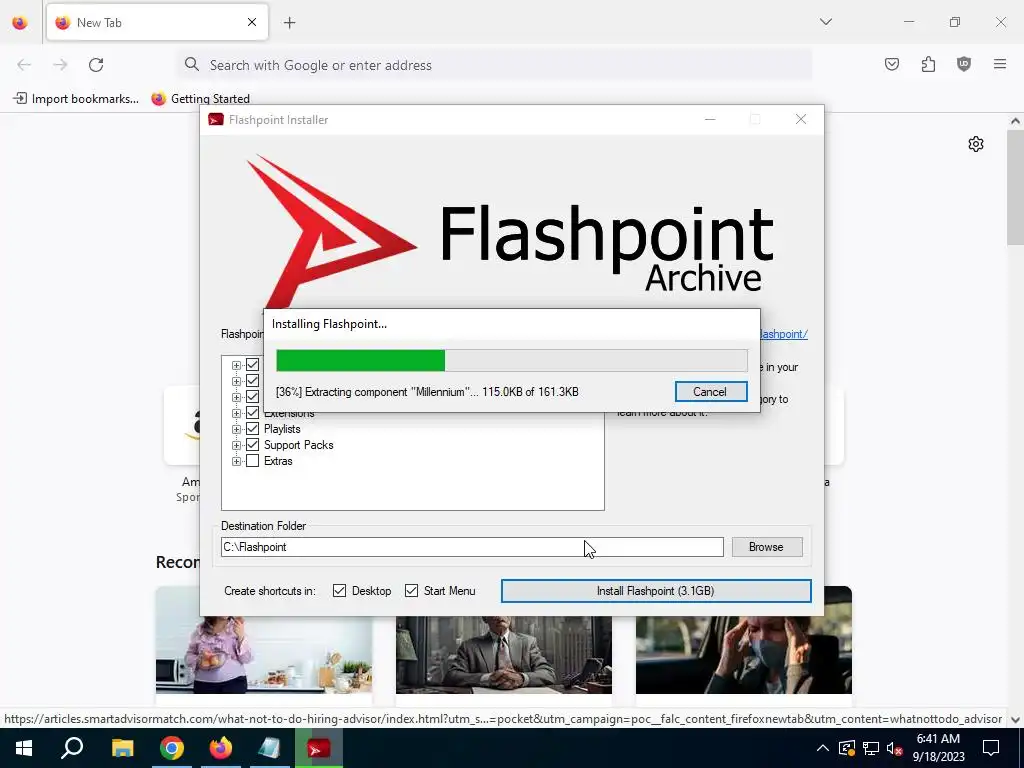Viewport: 1024px width, 768px height.
Task: Open the article thumbnail of man in suit
Action: tap(504, 655)
